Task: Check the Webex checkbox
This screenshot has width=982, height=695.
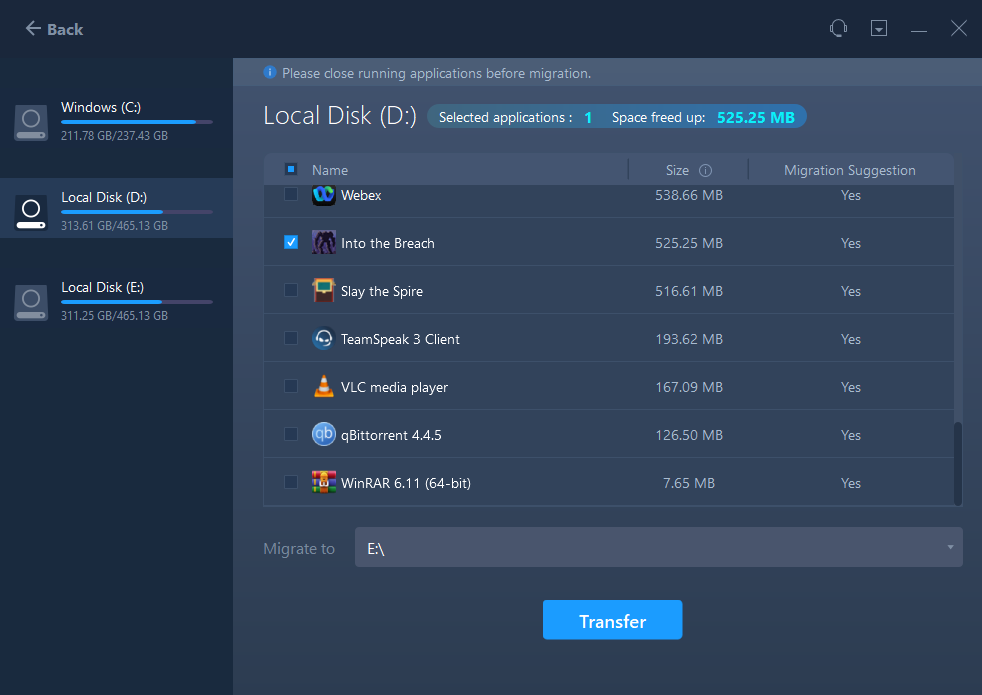Action: point(291,194)
